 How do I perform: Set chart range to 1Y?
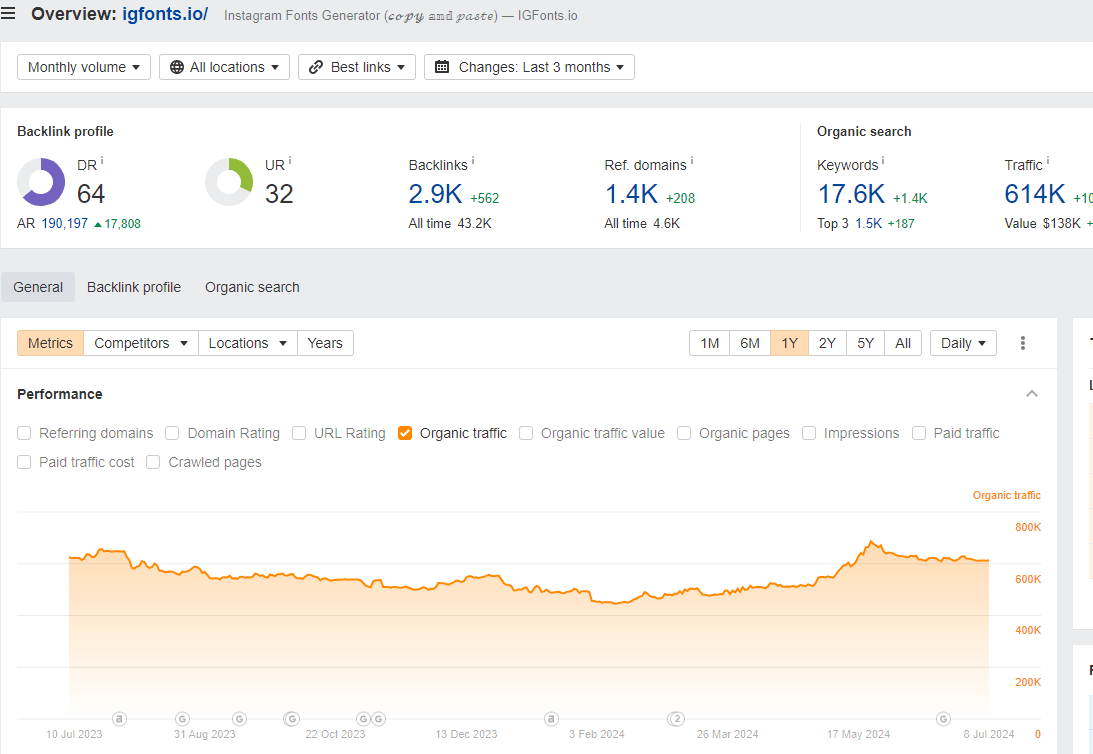pyautogui.click(x=789, y=343)
